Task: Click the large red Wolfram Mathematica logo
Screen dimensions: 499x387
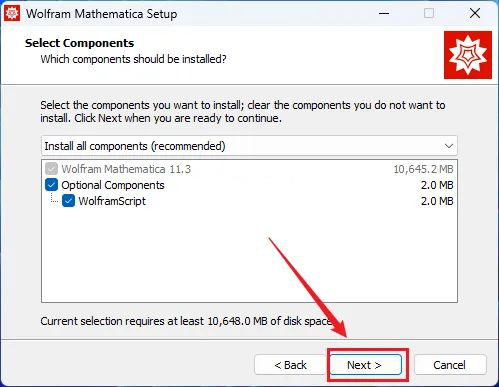Action: click(468, 55)
